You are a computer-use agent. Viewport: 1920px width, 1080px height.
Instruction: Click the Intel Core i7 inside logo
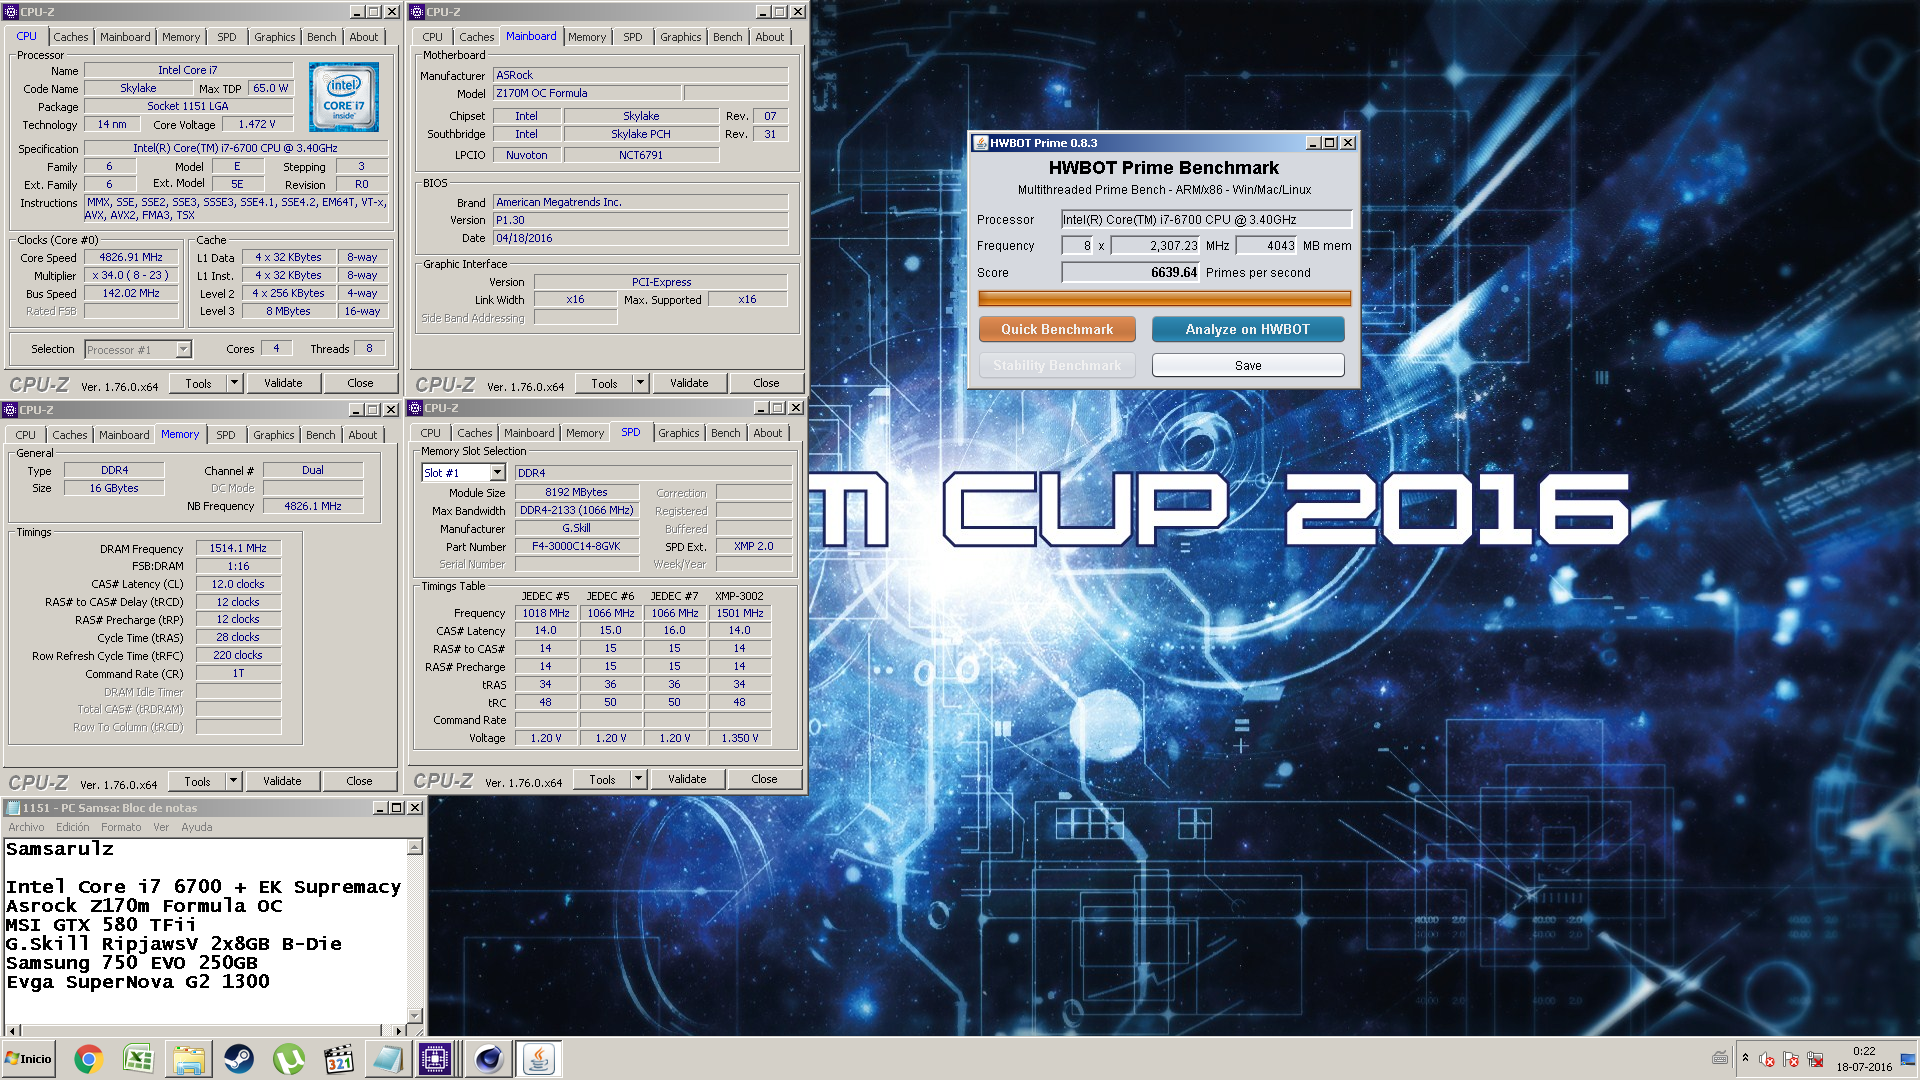pyautogui.click(x=344, y=97)
